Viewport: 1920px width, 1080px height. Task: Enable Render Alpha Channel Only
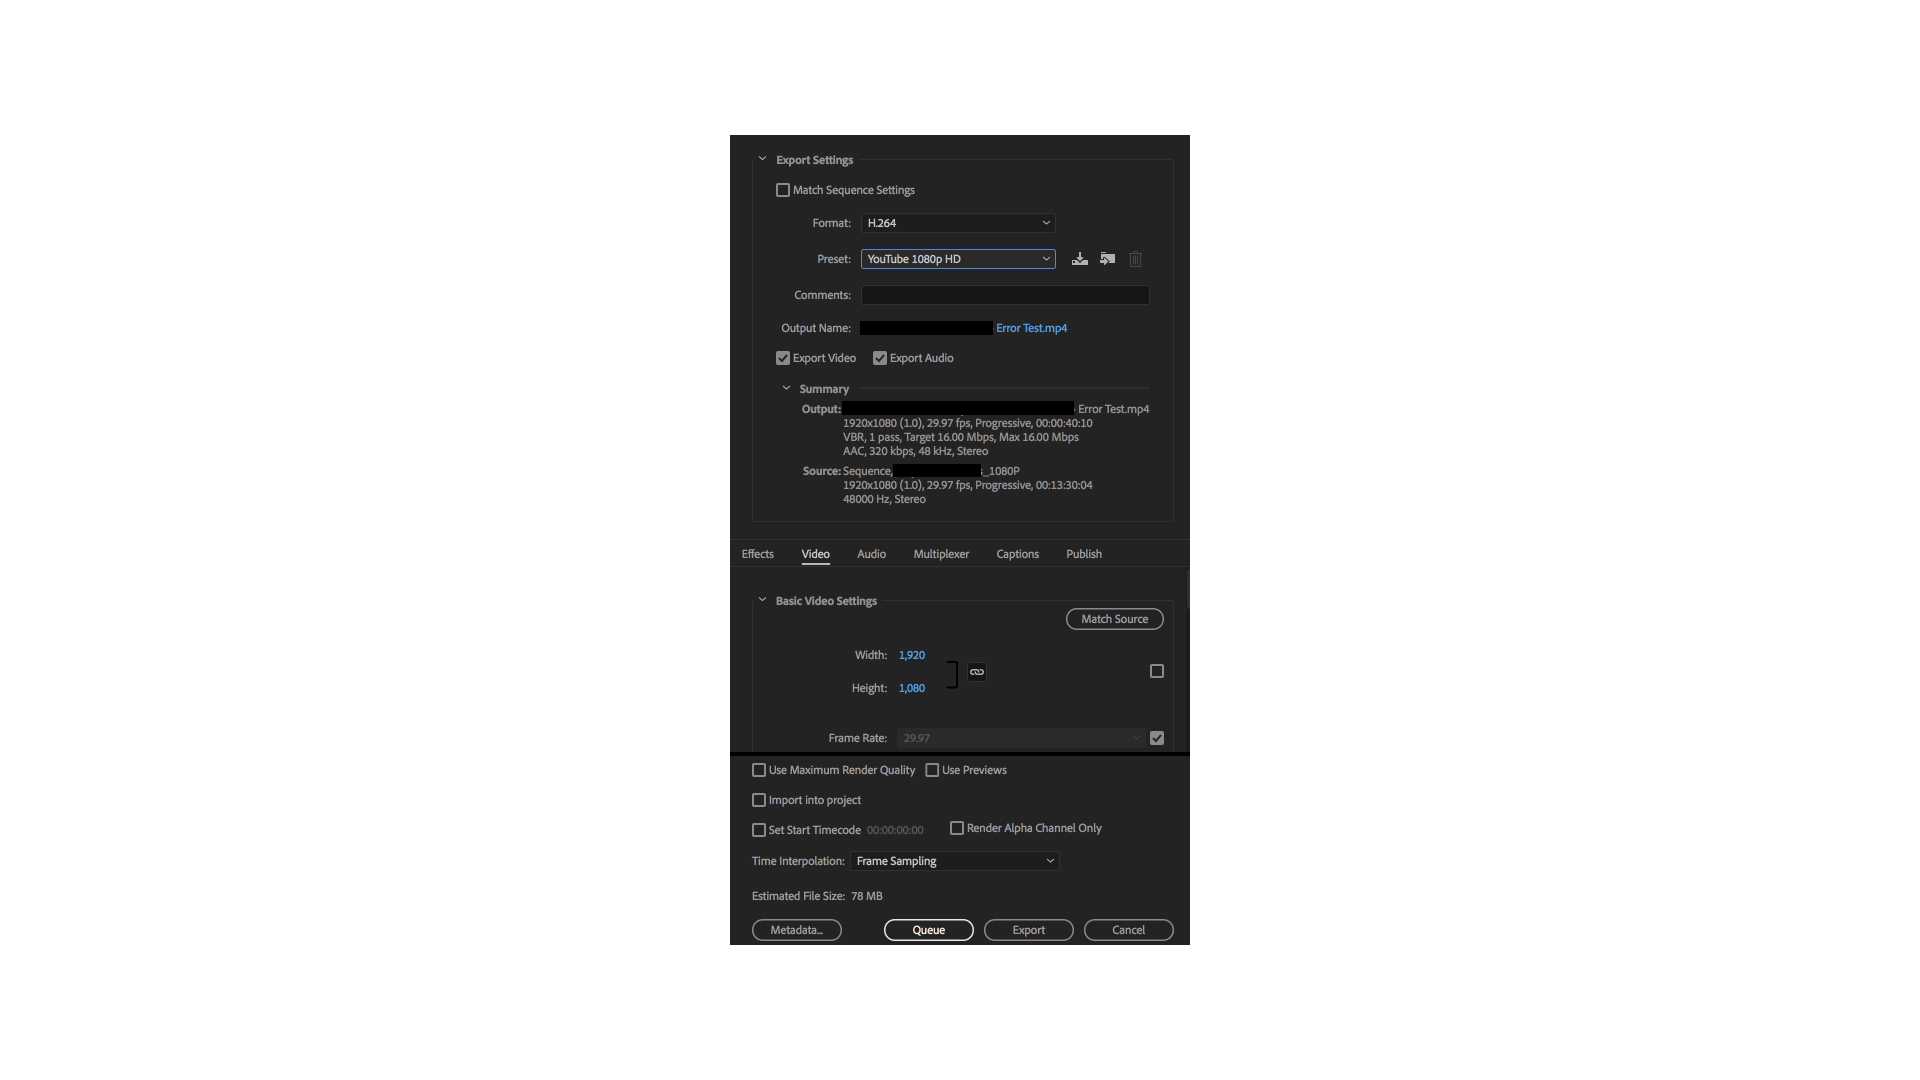957,828
